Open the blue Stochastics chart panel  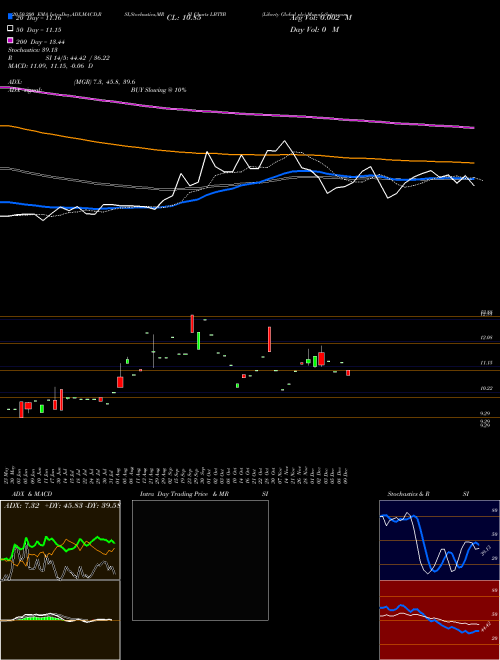click(439, 540)
